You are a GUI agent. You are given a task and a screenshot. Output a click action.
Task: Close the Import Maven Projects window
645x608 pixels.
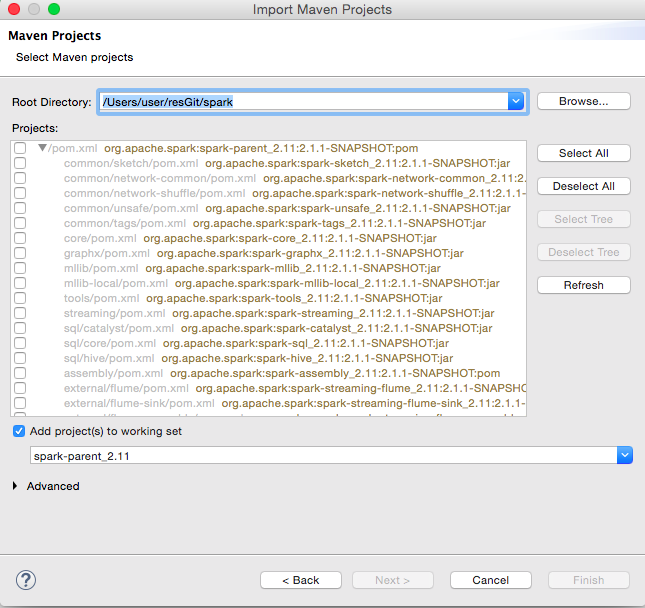coord(14,9)
